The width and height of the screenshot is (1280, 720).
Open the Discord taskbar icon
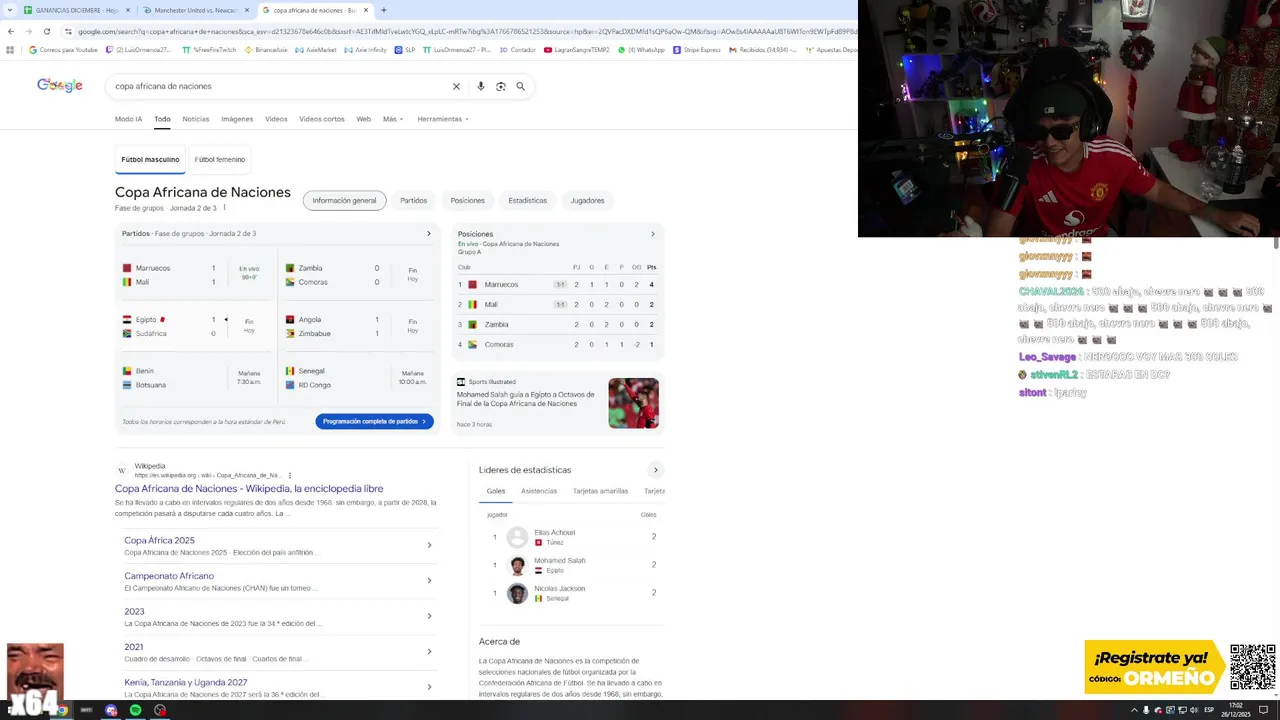coord(111,710)
